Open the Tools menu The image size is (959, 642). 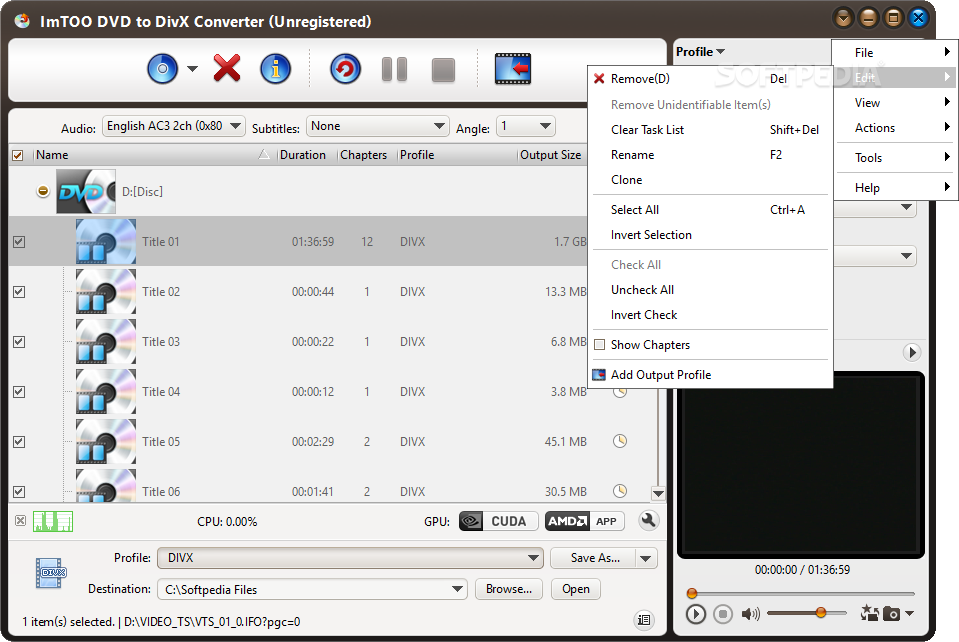click(895, 158)
